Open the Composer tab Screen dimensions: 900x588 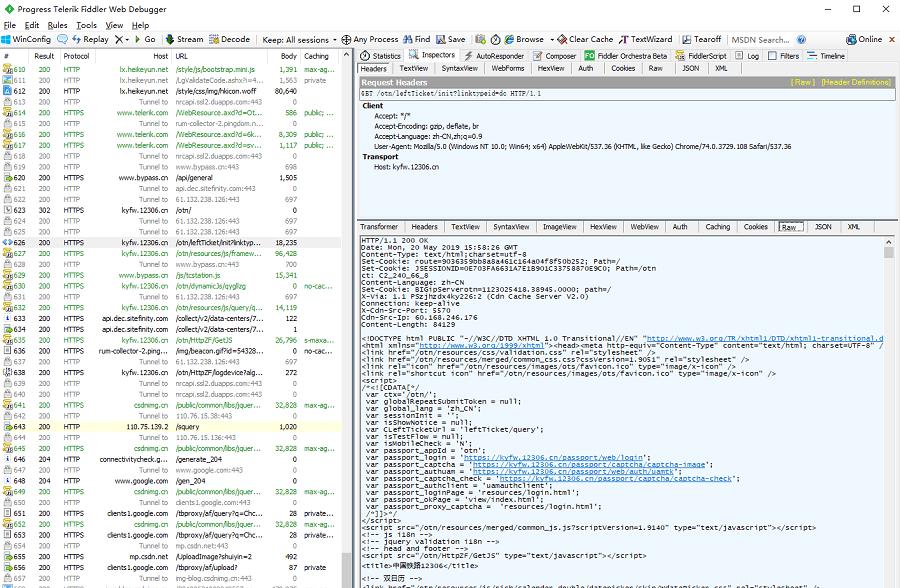pos(554,56)
